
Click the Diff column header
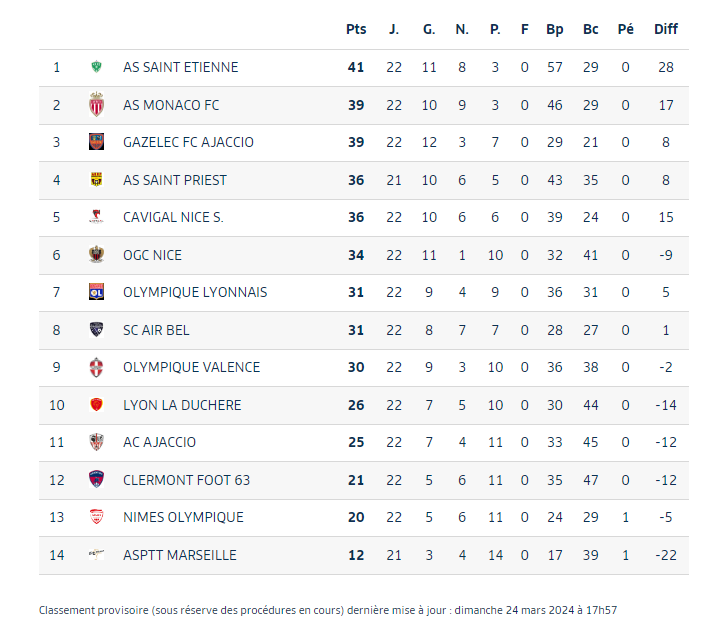(666, 29)
